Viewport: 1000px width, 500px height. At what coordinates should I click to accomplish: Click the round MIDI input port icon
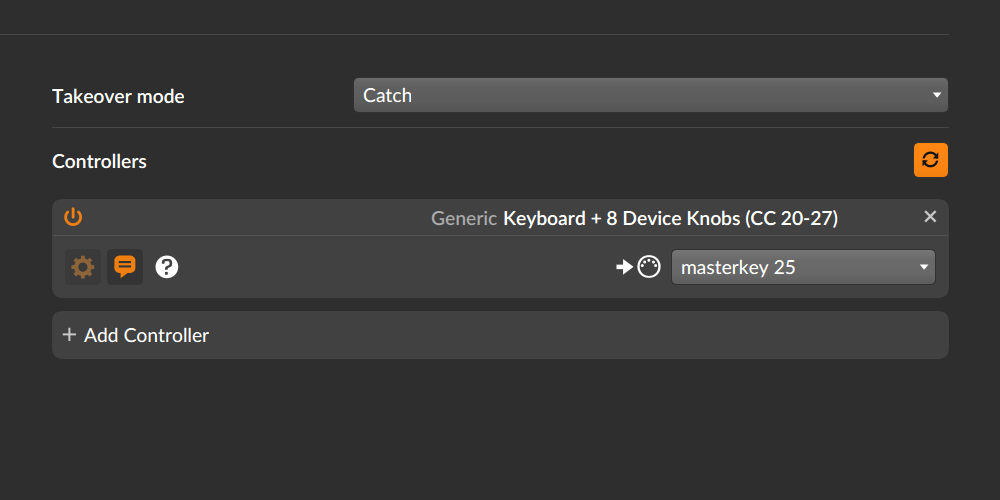coord(649,267)
